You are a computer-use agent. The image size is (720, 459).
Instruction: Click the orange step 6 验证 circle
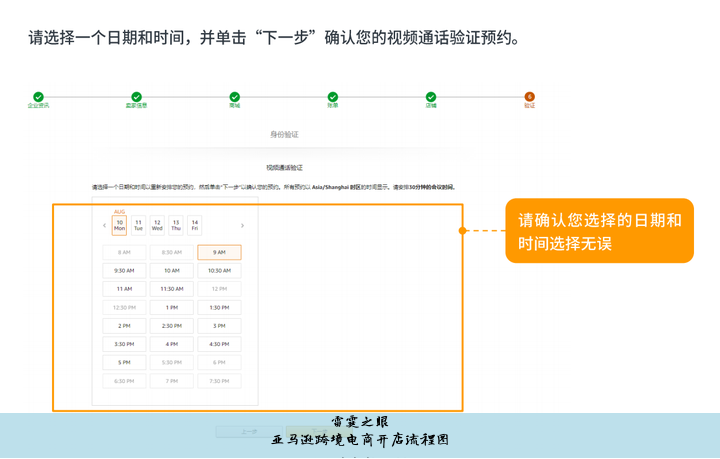[529, 97]
